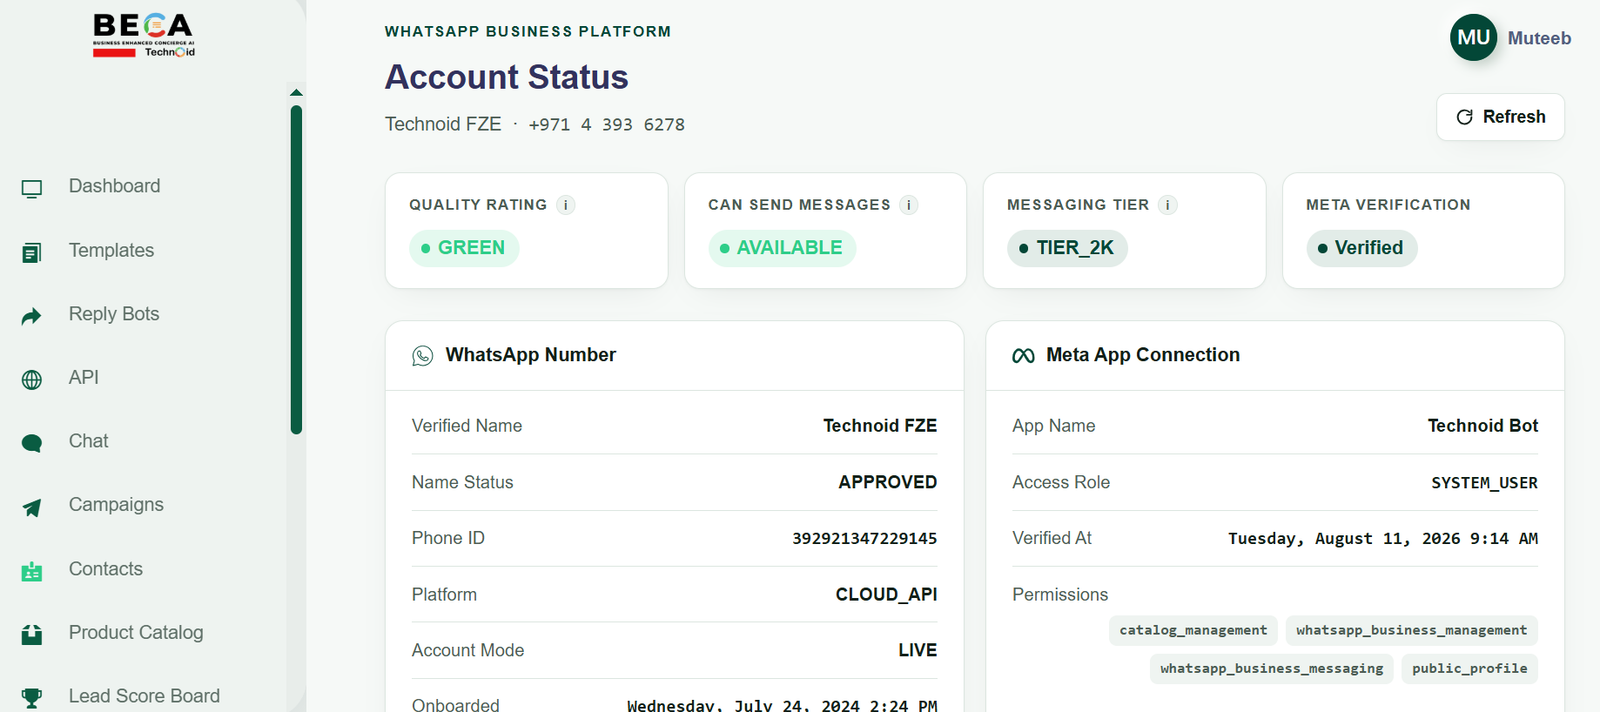Click the Lead Score Board trophy icon
The width and height of the screenshot is (1600, 712).
click(32, 698)
